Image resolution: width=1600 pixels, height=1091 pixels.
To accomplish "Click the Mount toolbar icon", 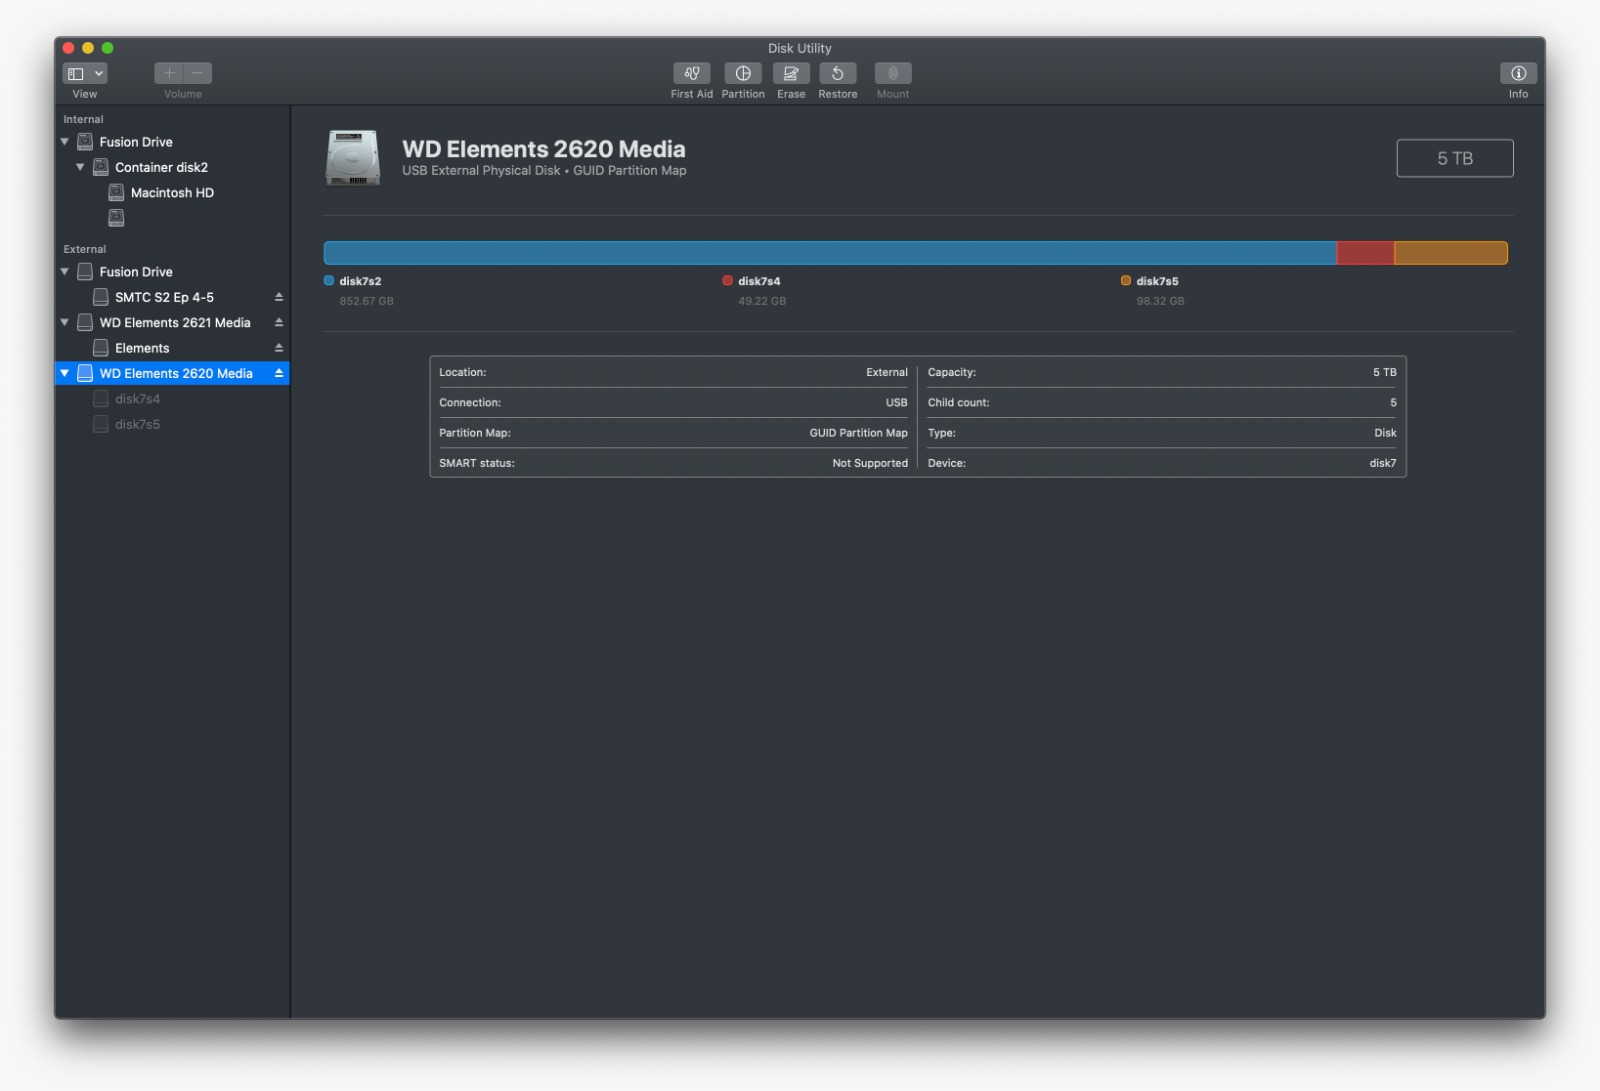I will [x=892, y=73].
